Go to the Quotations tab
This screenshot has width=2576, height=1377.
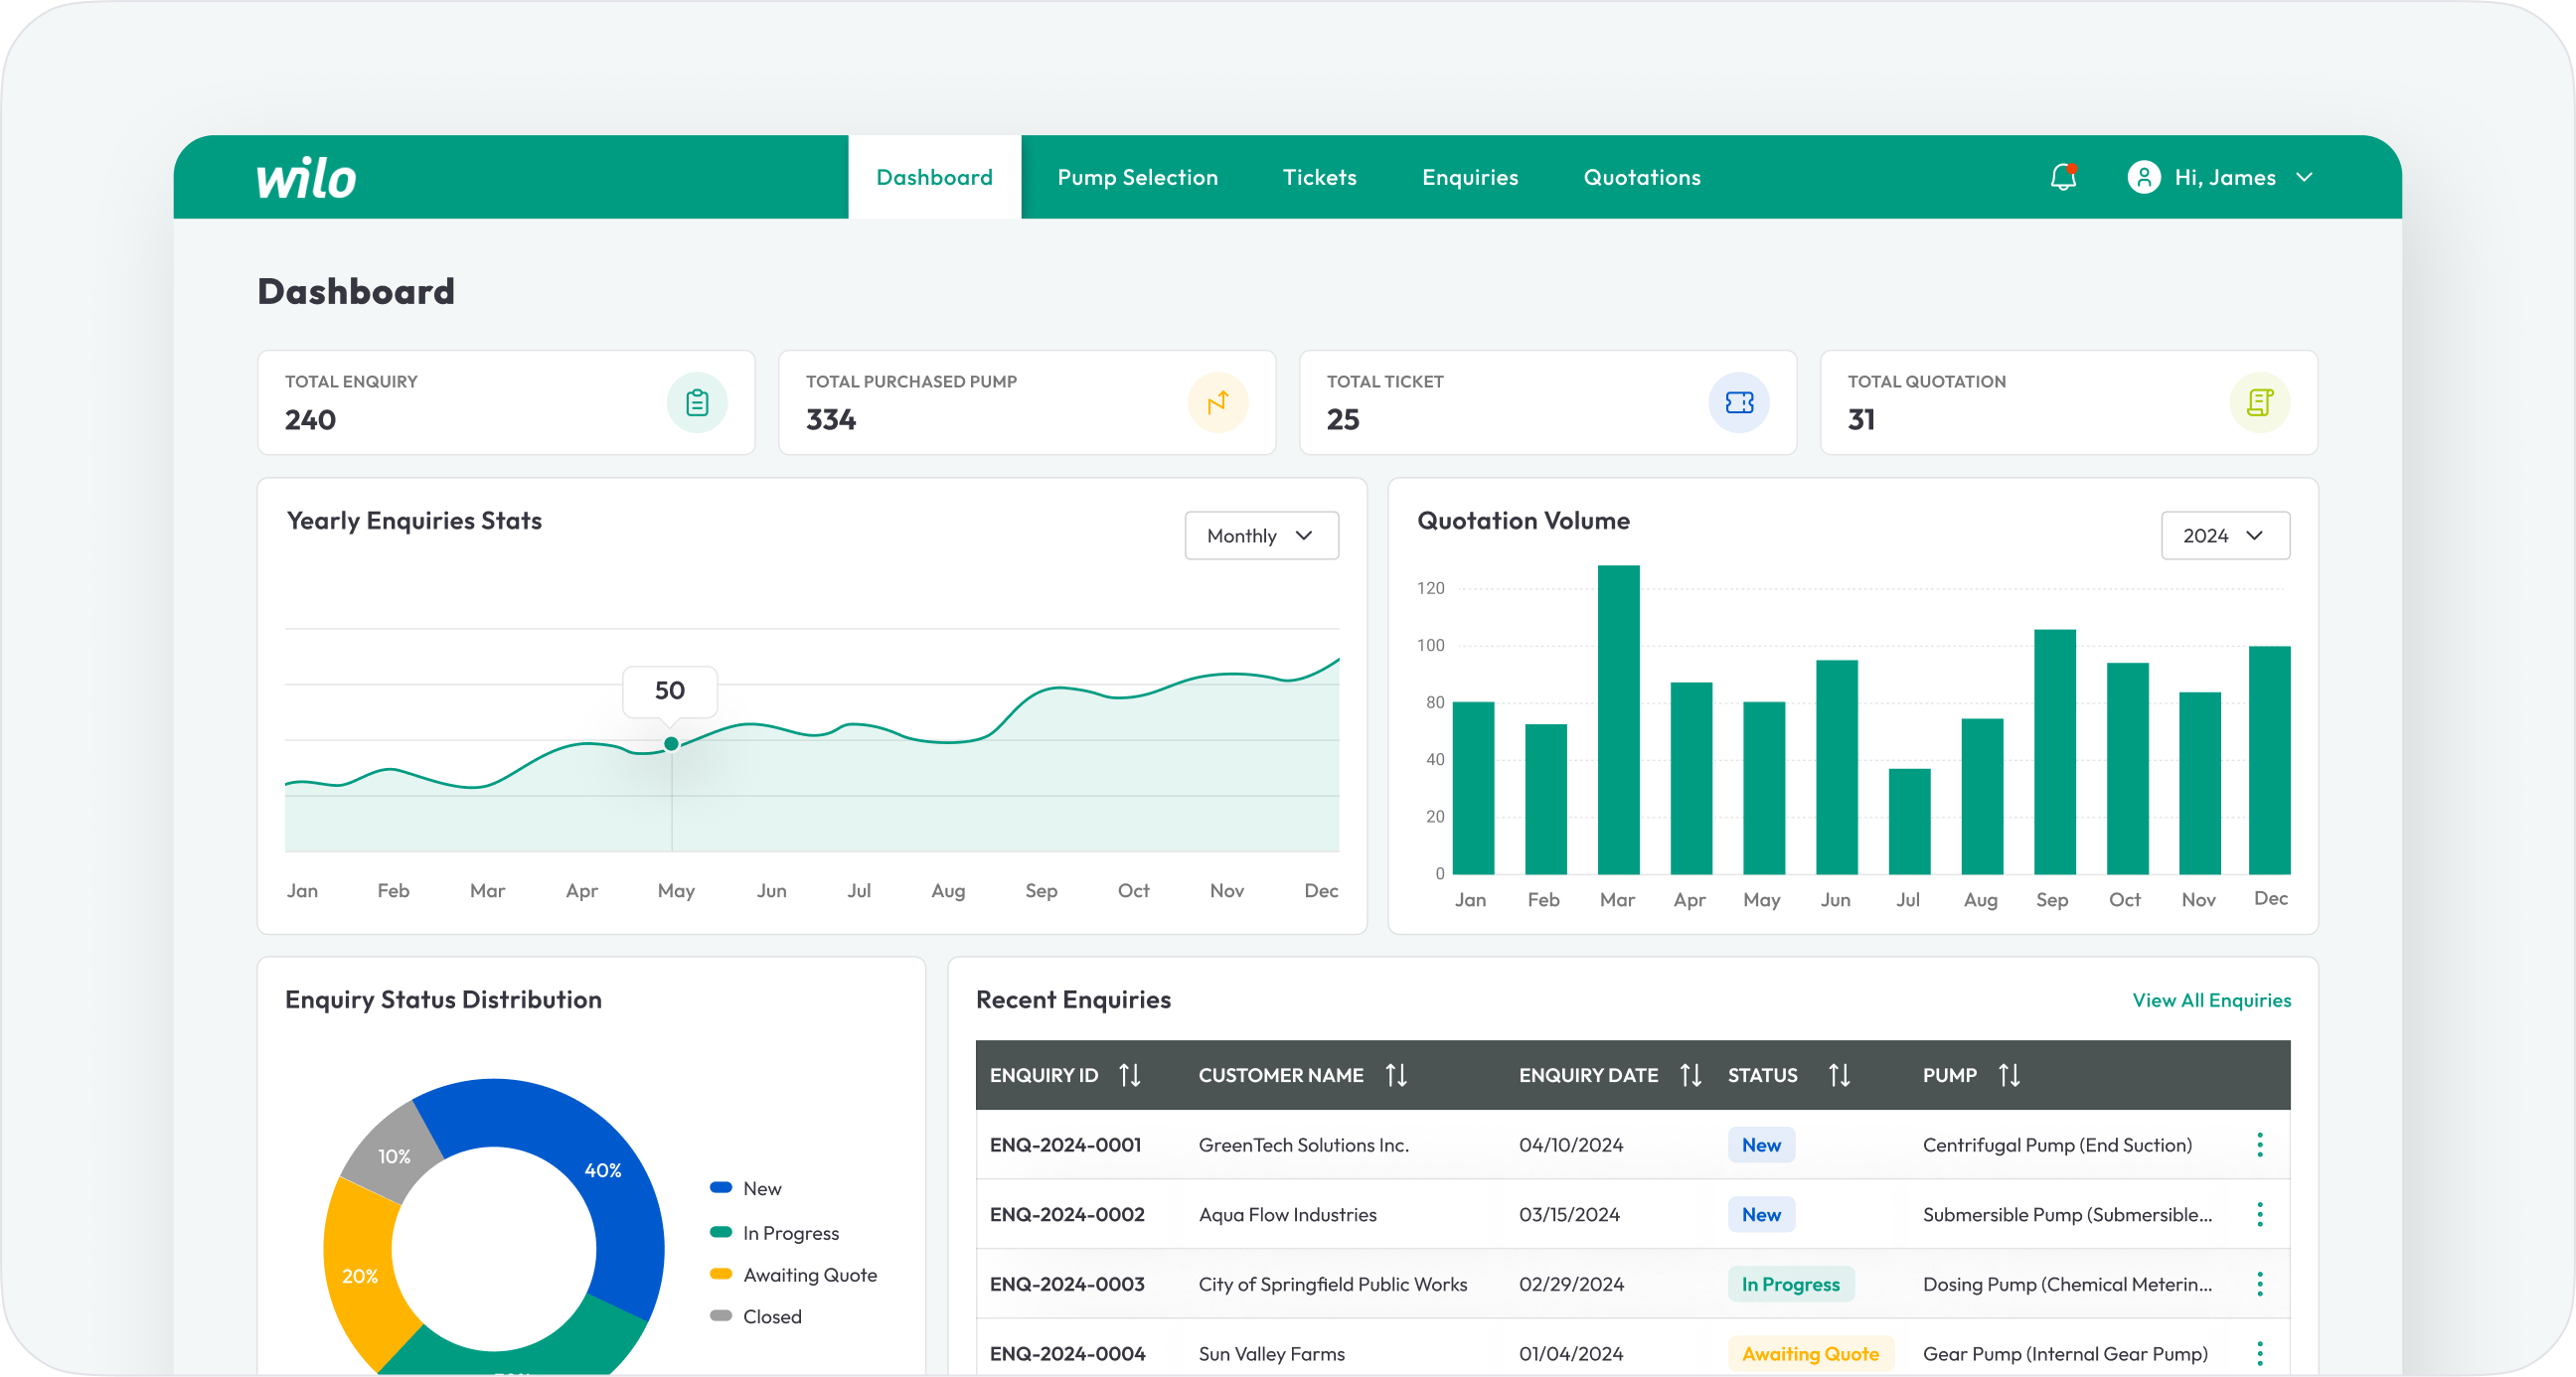1641,177
